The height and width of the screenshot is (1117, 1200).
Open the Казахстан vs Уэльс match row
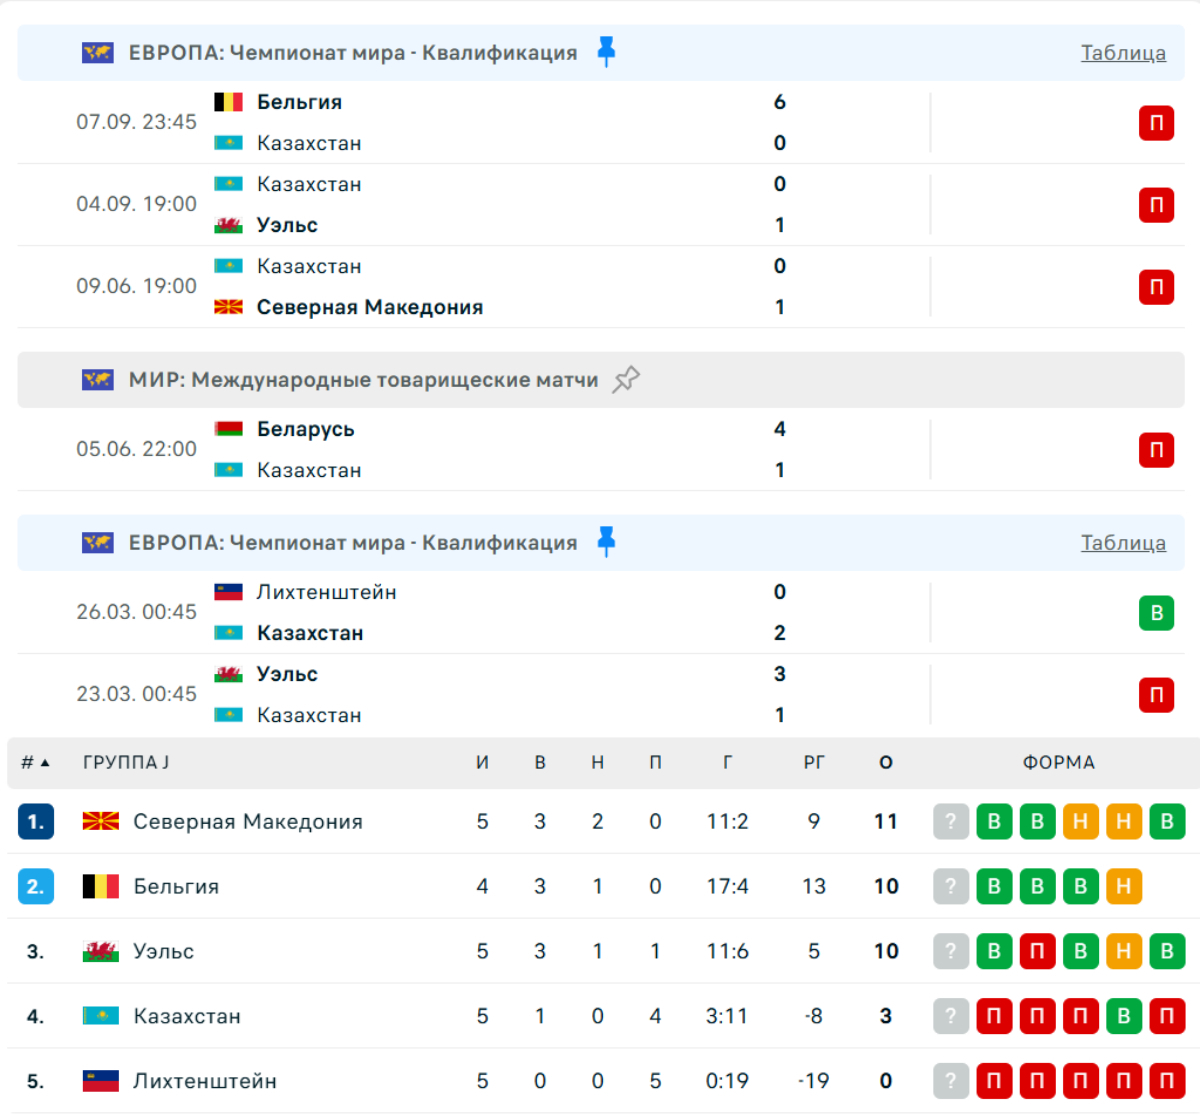tap(601, 204)
